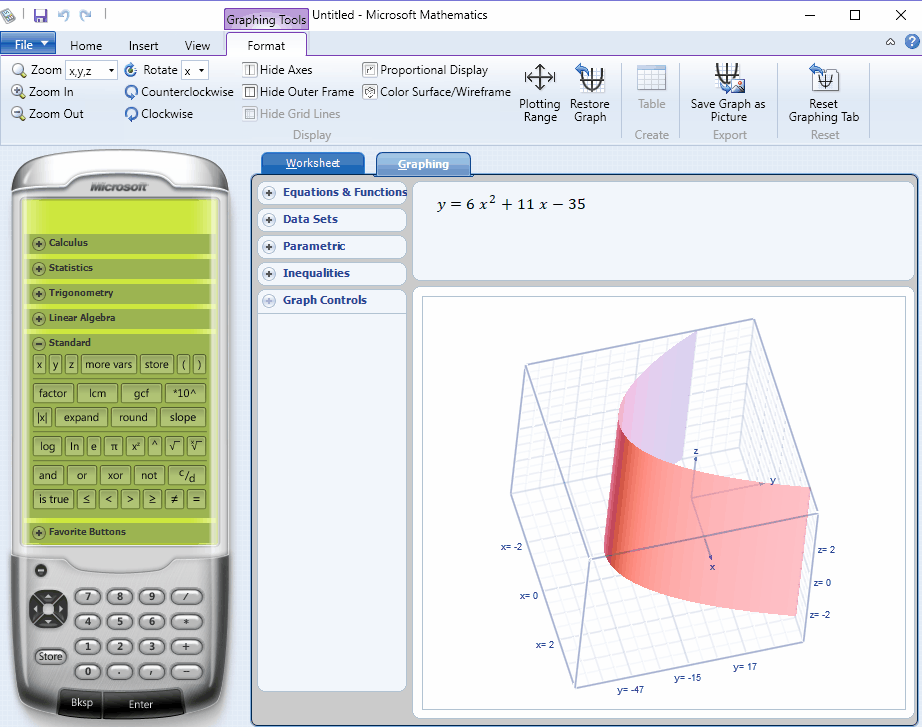This screenshot has height=727, width=922.
Task: Click the slope button
Action: pos(183,417)
